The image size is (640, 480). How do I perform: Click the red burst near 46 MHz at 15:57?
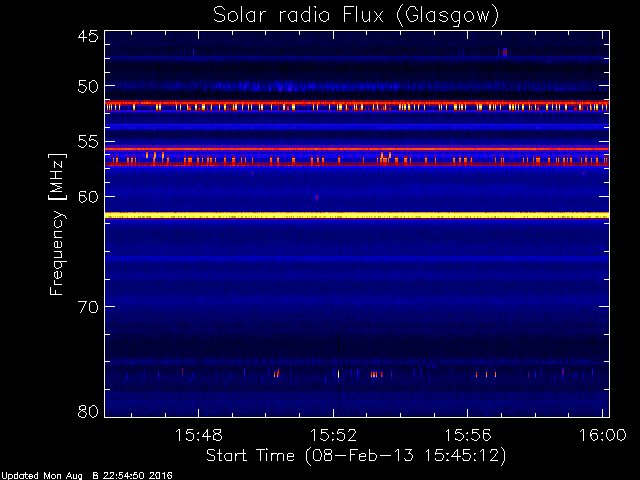coord(505,52)
